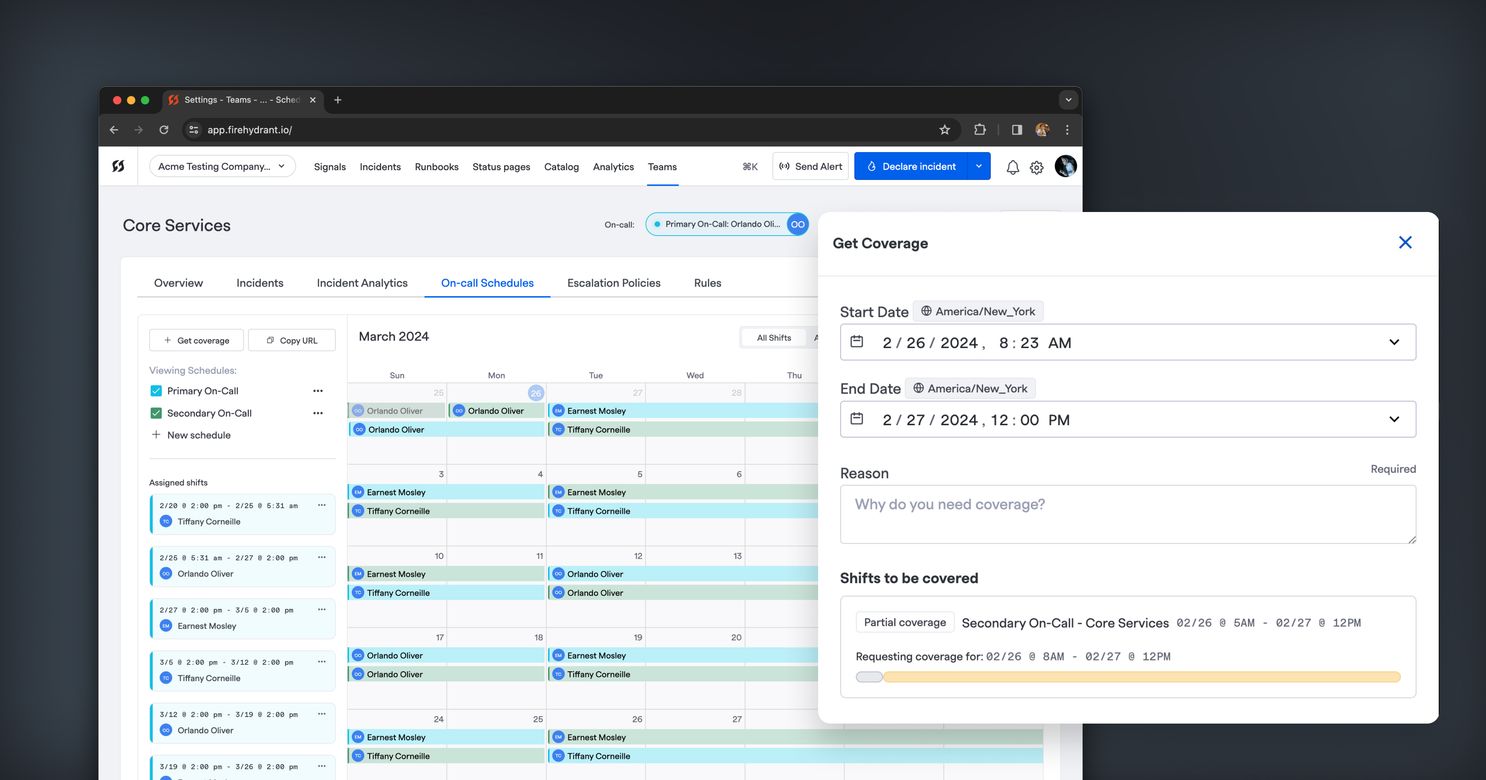
Task: Switch to Escalation Policies tab
Action: [614, 283]
